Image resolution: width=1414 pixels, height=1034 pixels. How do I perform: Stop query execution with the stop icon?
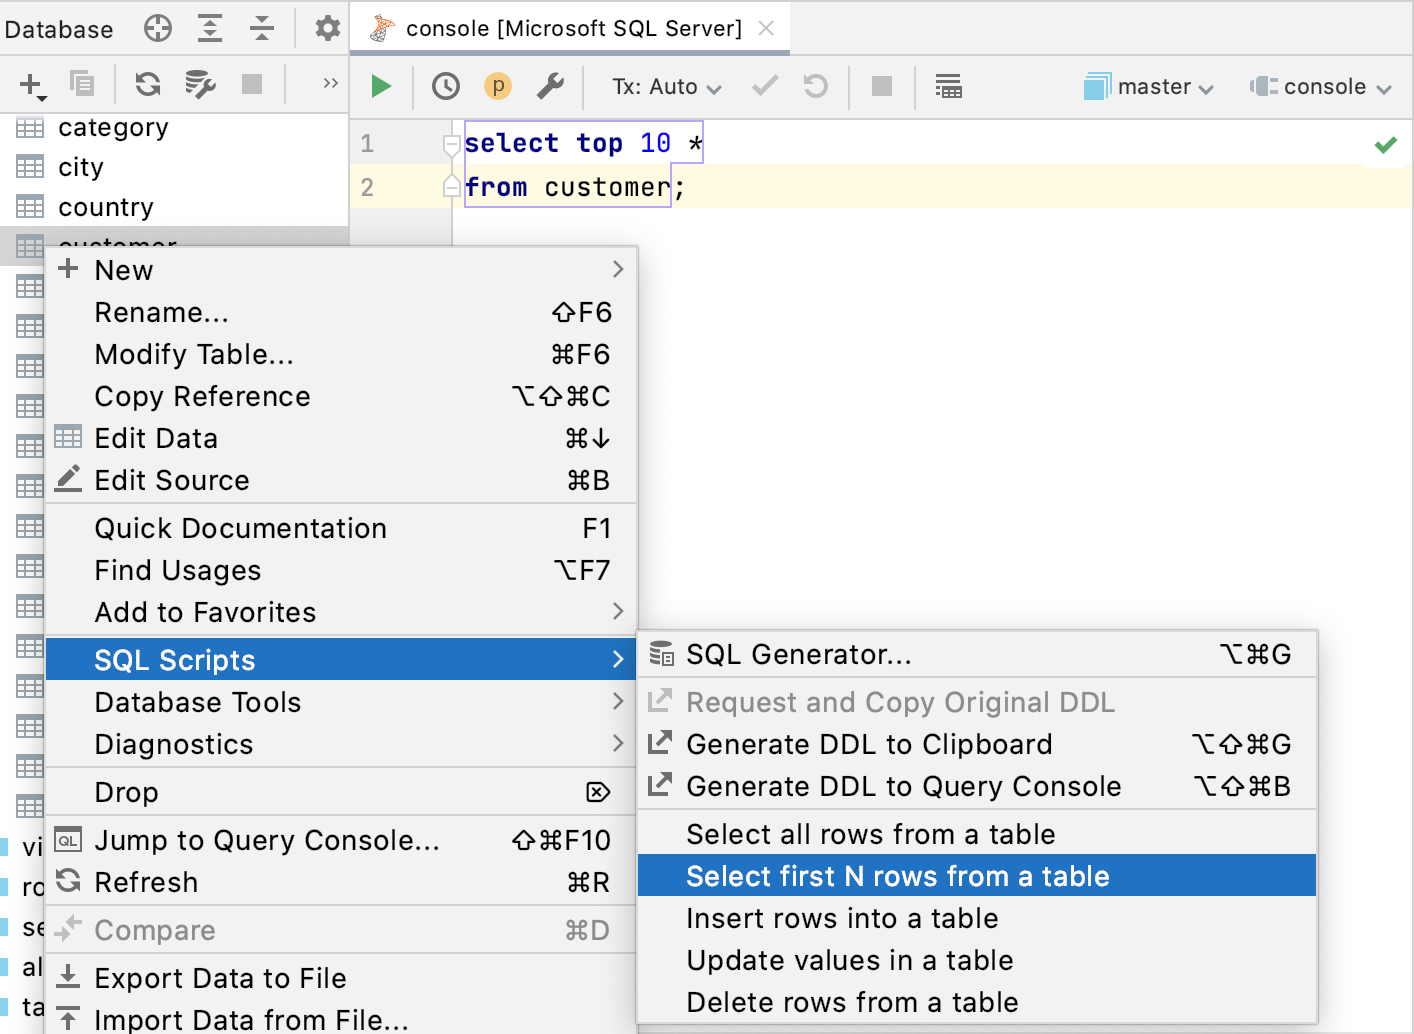[881, 86]
